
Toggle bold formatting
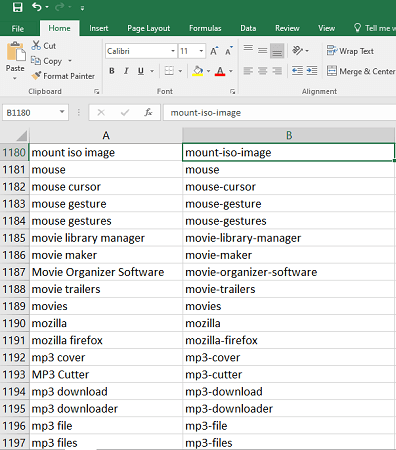pyautogui.click(x=112, y=71)
